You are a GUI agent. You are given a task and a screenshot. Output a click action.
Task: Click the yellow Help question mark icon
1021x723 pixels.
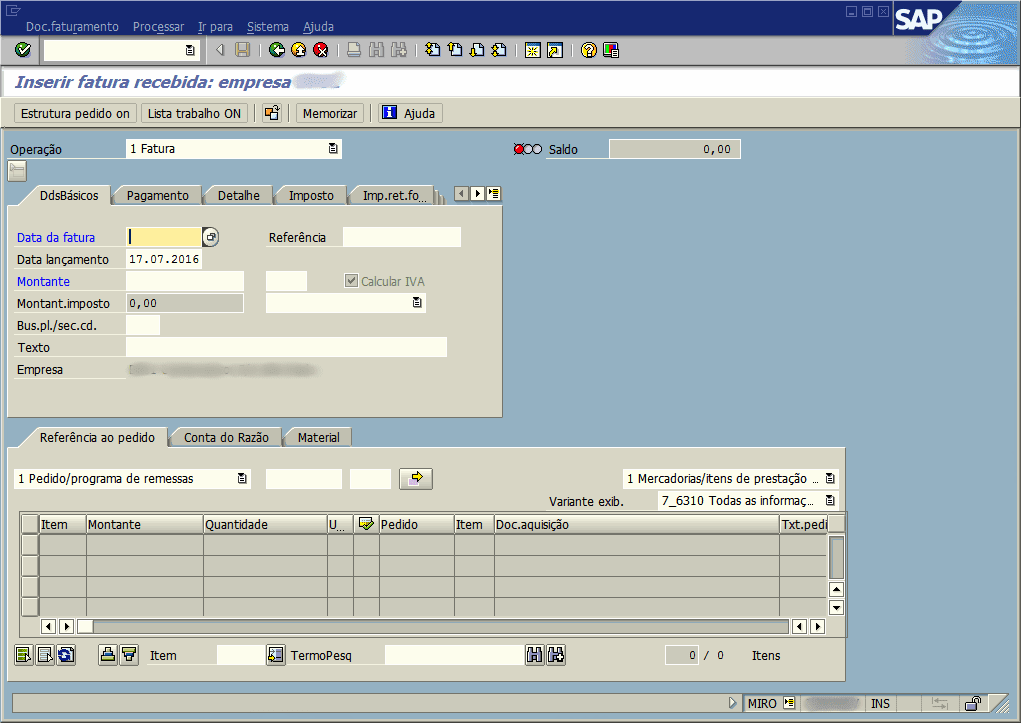click(589, 50)
